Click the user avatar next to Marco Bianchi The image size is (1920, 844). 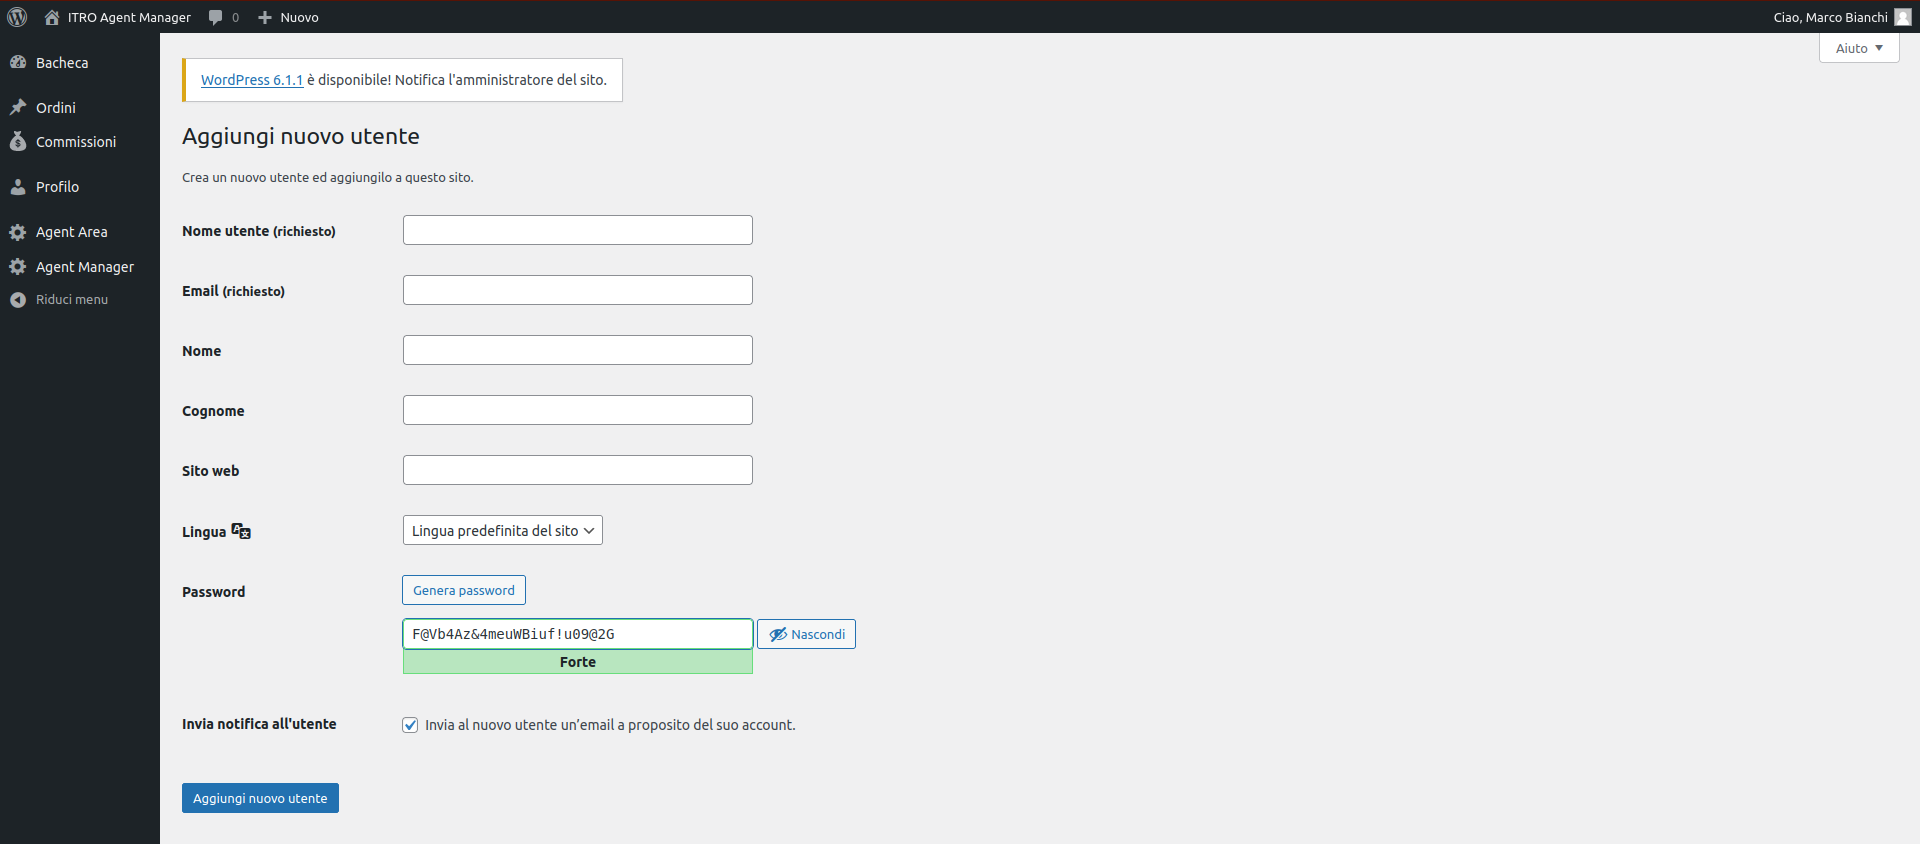[1903, 17]
